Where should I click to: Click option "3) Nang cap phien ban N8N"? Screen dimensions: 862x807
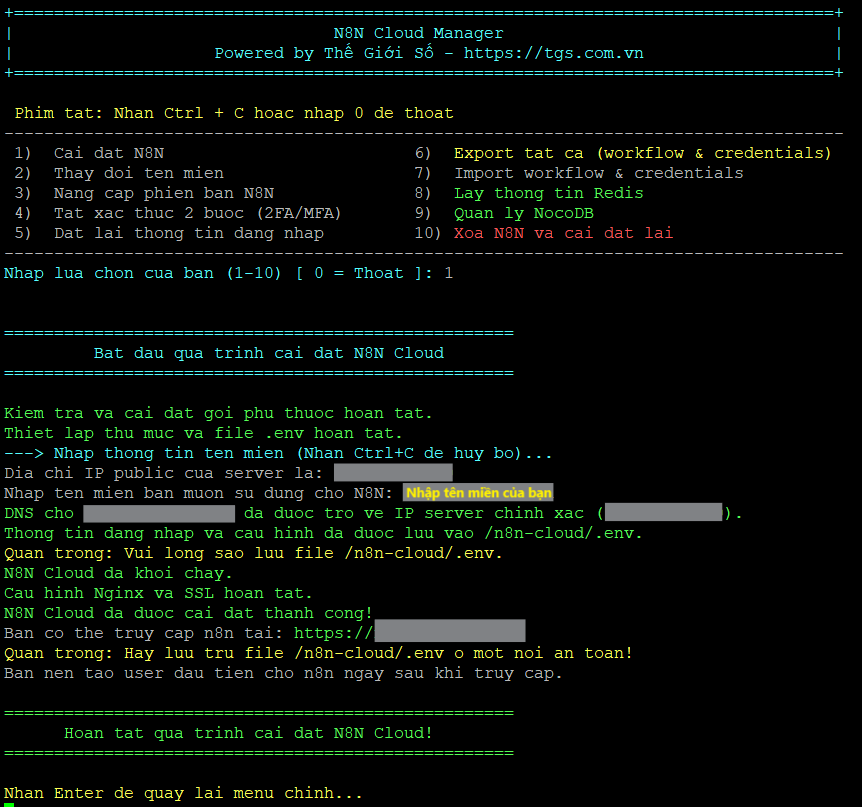click(144, 194)
